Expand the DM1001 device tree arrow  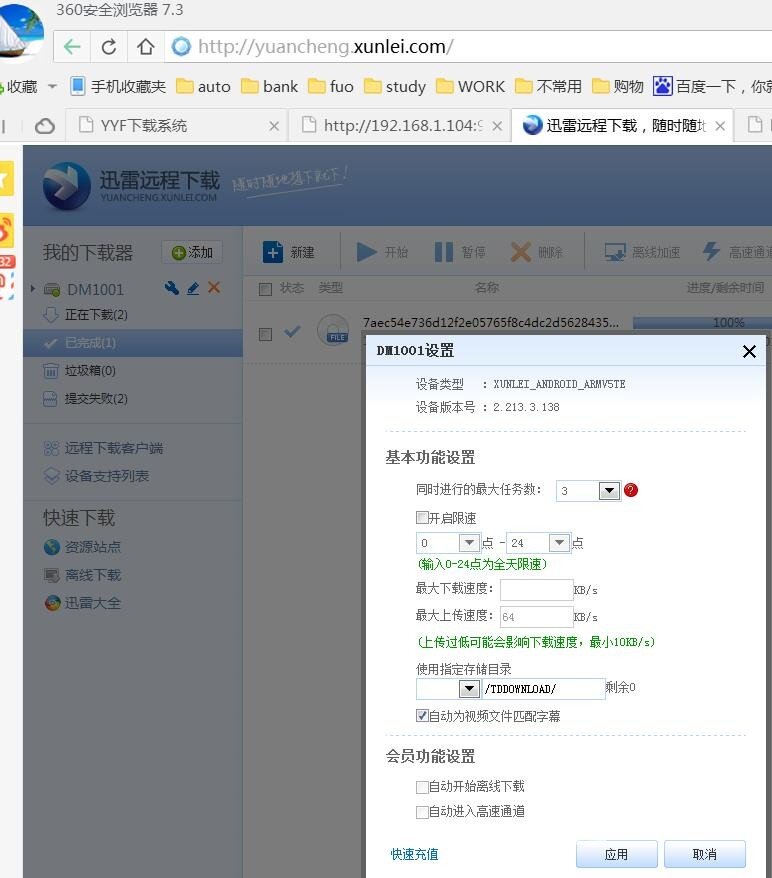32,289
